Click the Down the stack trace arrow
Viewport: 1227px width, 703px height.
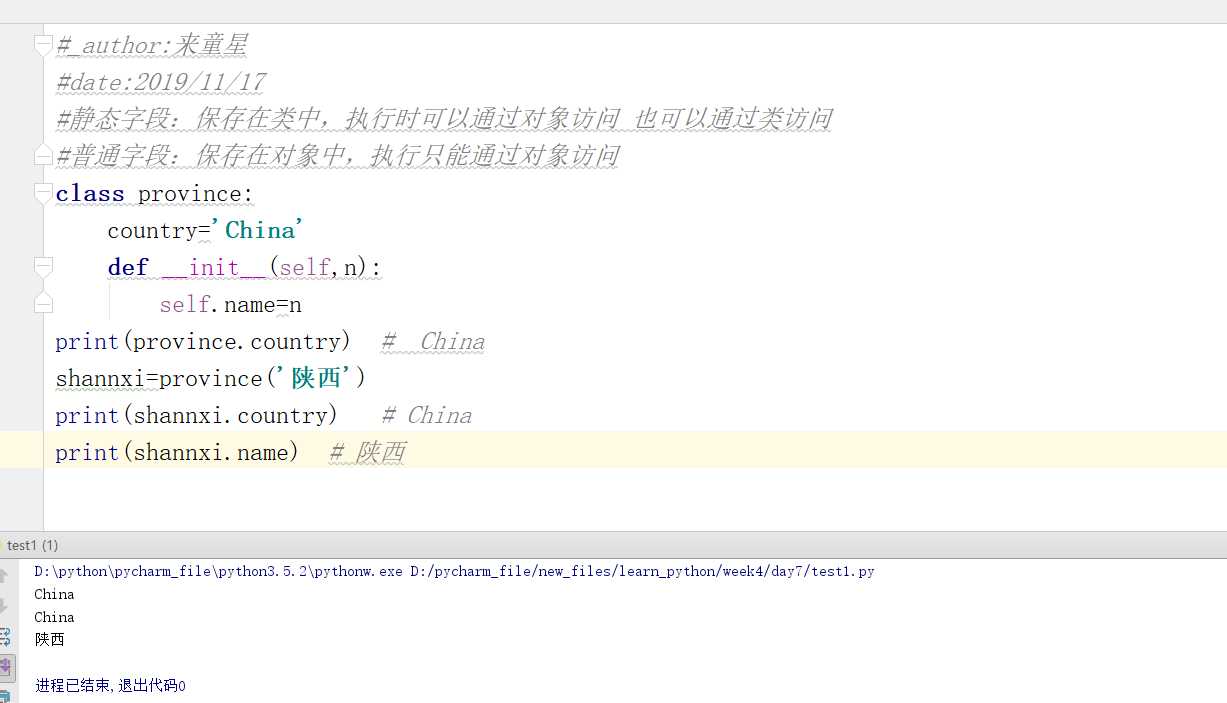click(x=5, y=605)
